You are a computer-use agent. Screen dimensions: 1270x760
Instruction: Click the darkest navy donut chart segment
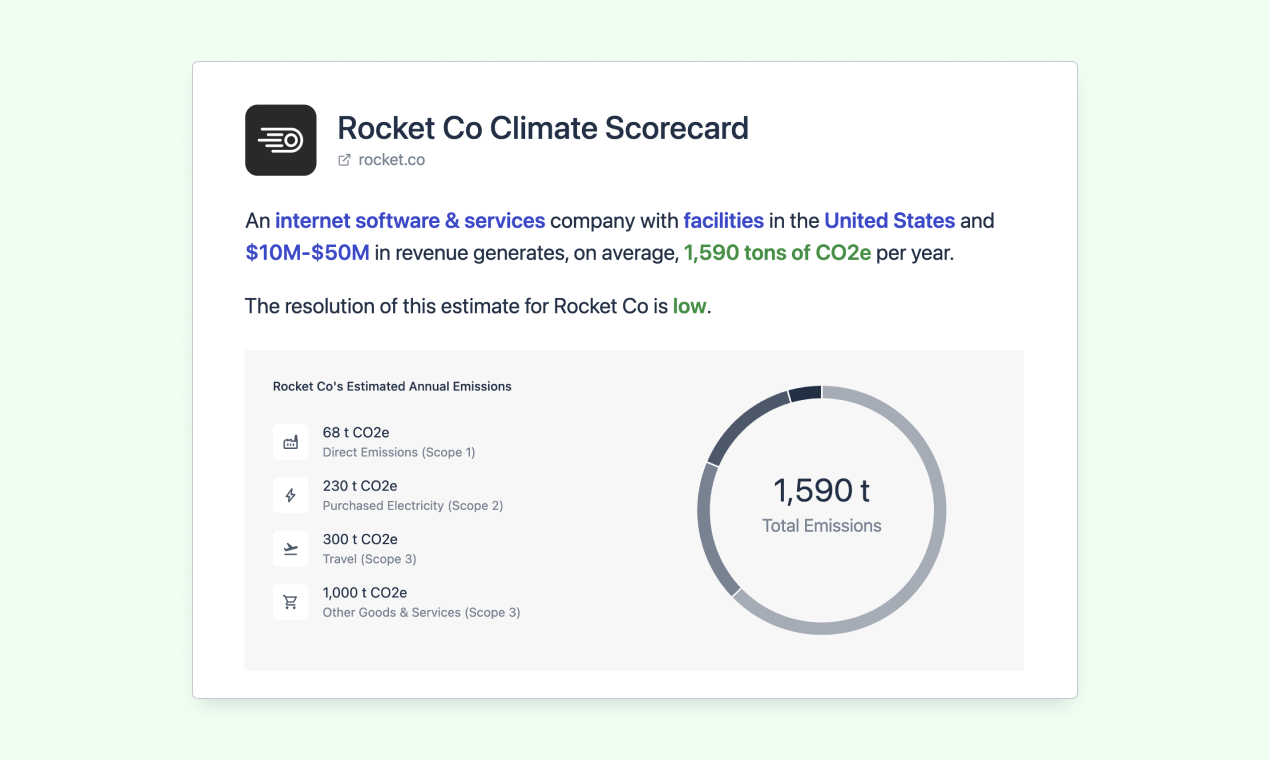(x=805, y=394)
